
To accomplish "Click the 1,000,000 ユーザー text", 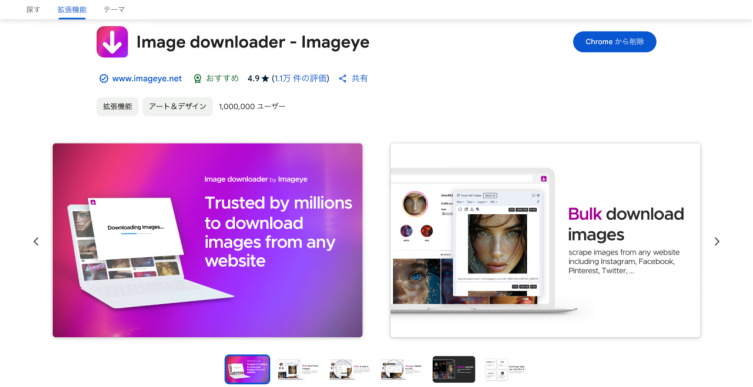I will coord(252,107).
